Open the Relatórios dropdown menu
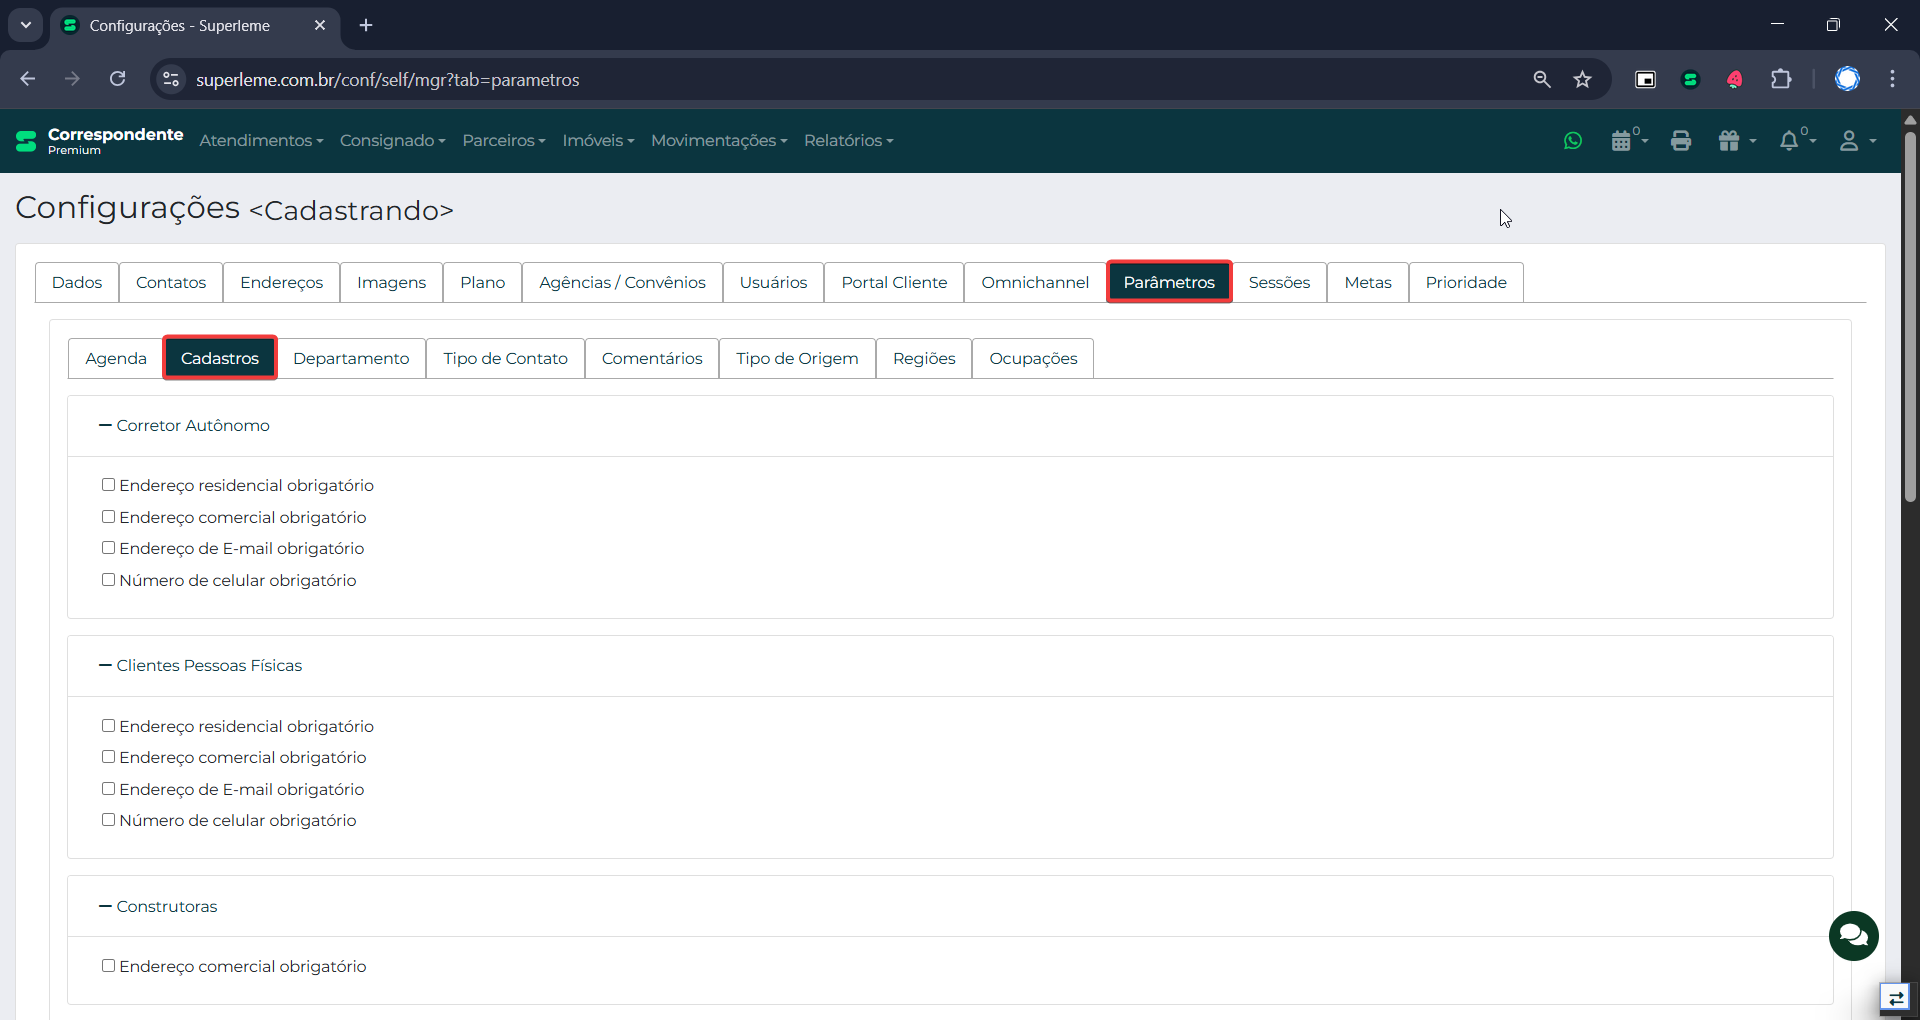This screenshot has height=1020, width=1920. pos(848,141)
